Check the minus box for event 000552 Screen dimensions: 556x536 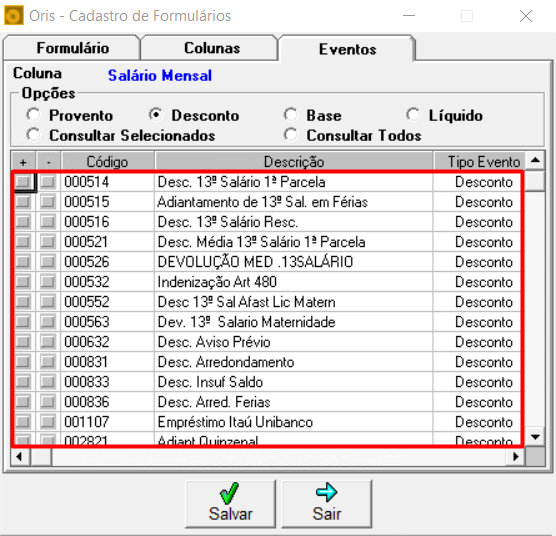(48, 302)
